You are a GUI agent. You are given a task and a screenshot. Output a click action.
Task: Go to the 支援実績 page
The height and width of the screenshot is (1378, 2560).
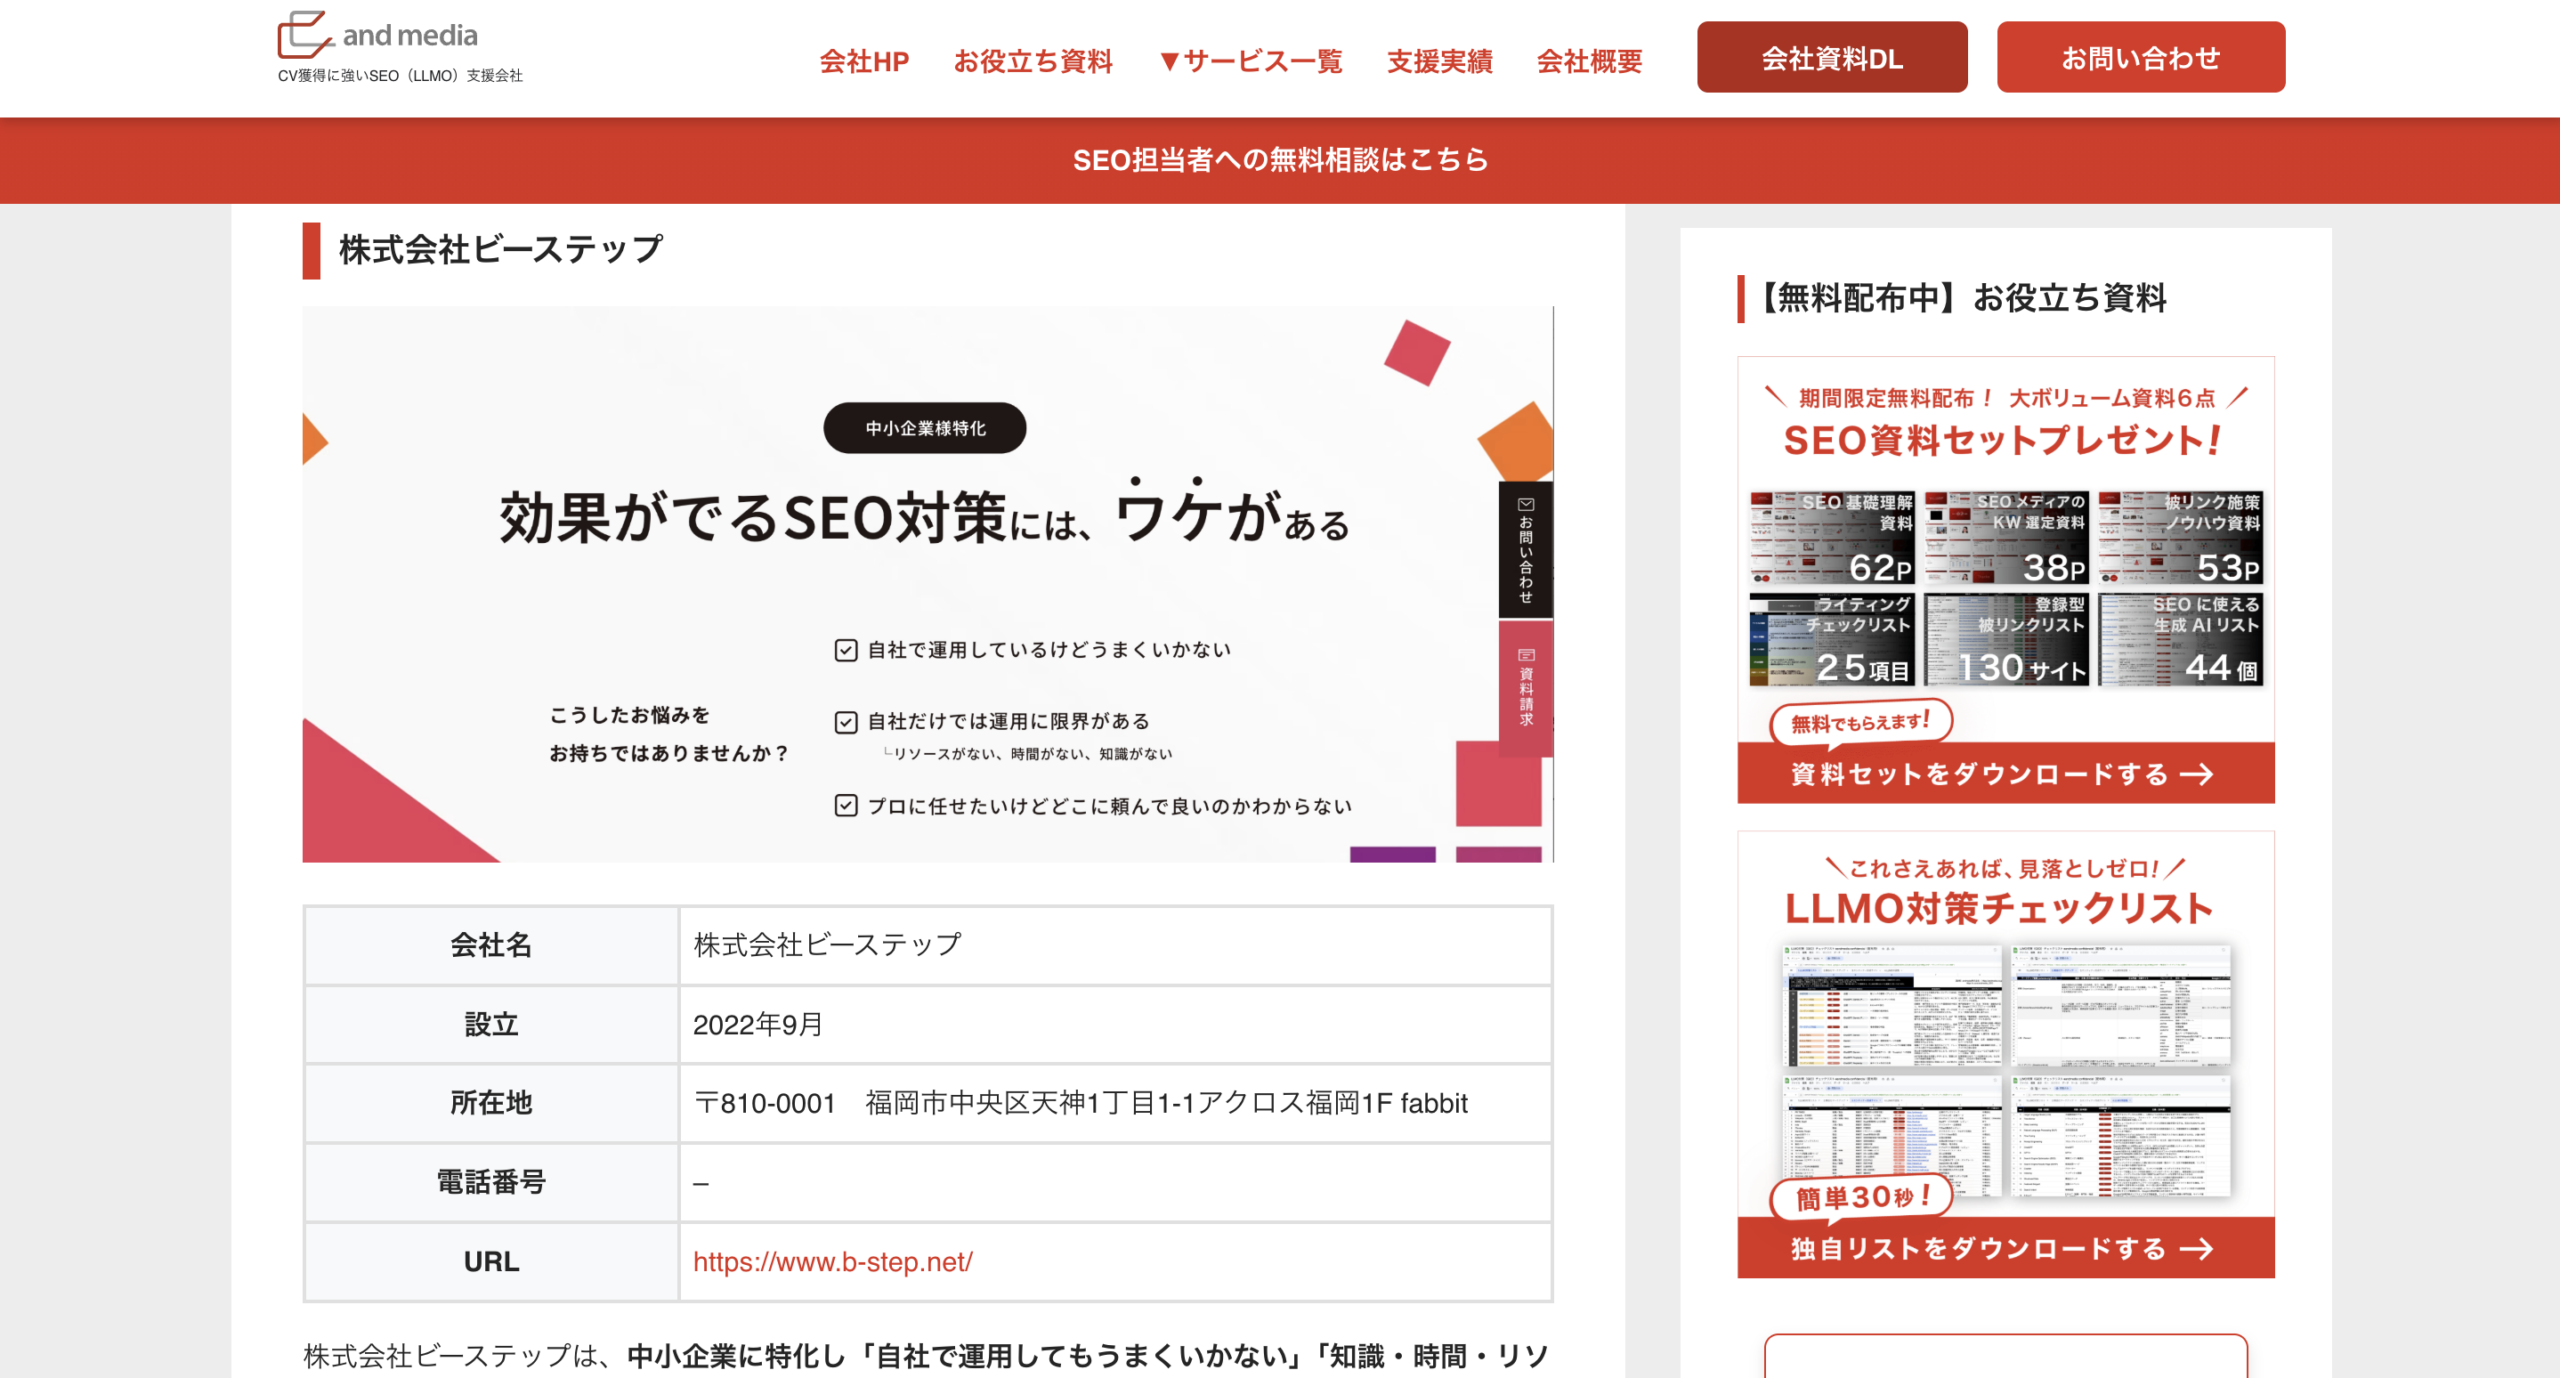click(1439, 61)
